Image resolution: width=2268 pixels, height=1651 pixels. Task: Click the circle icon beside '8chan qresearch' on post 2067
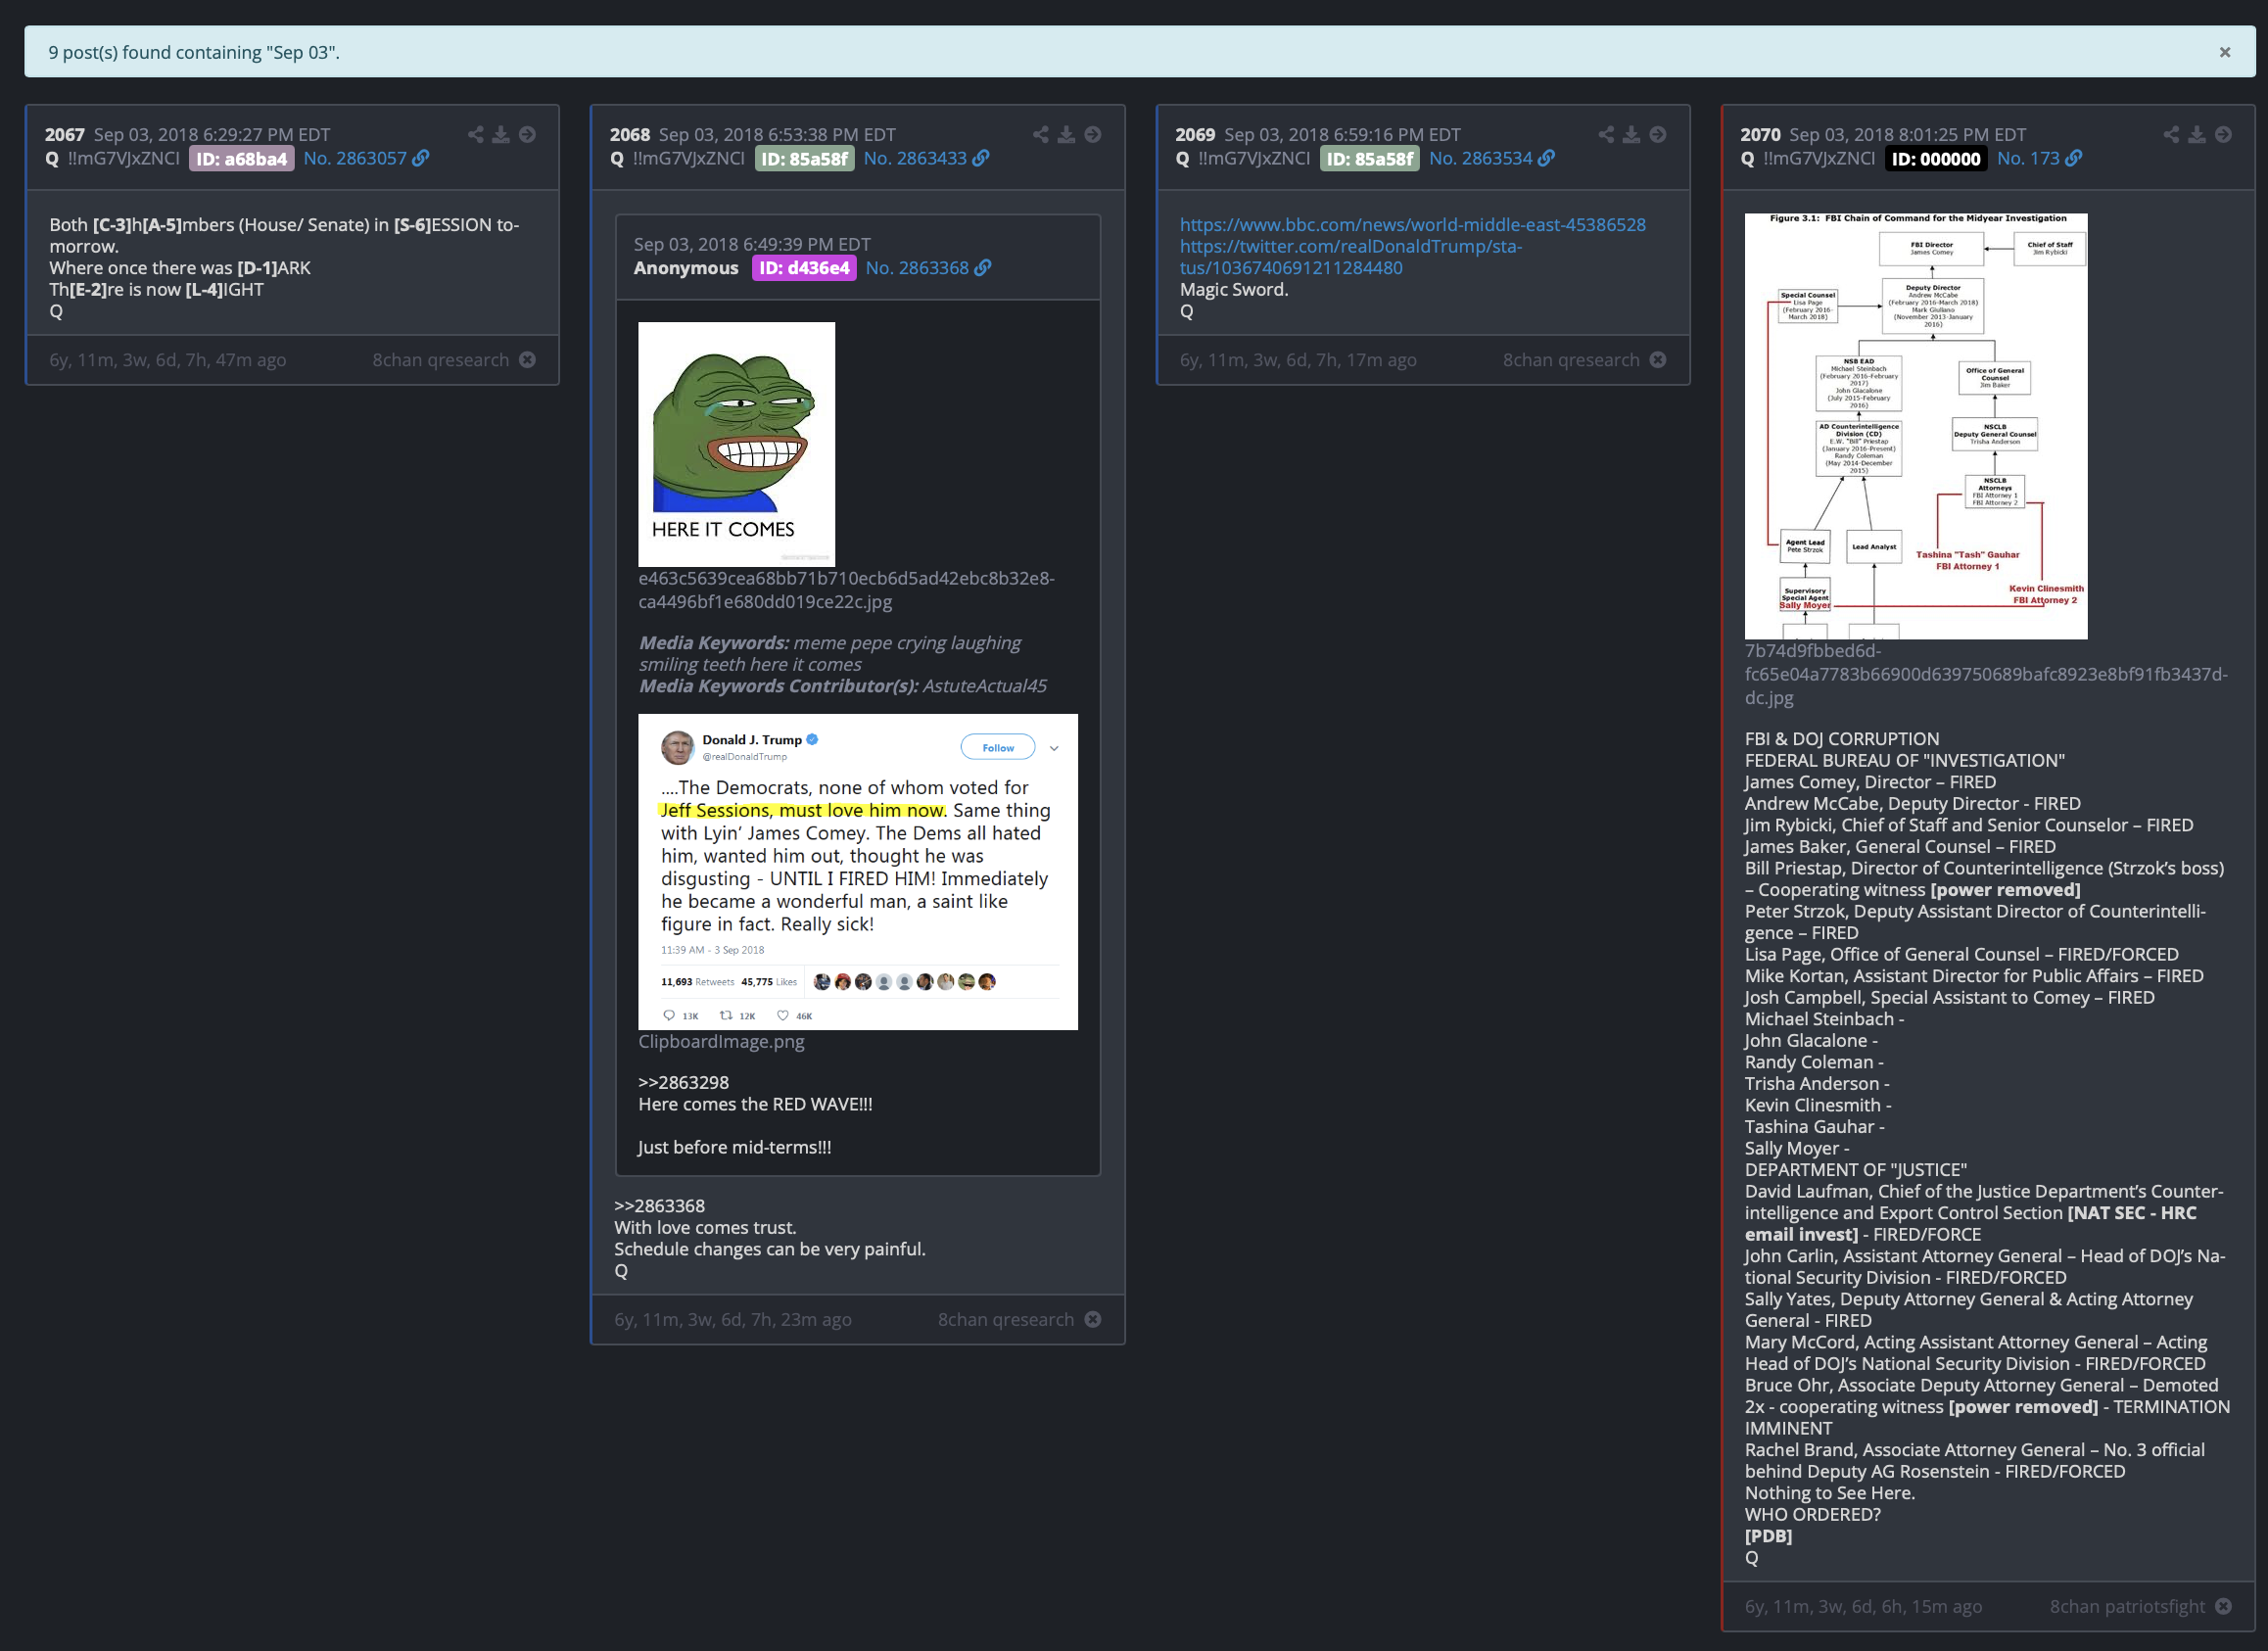[x=527, y=360]
